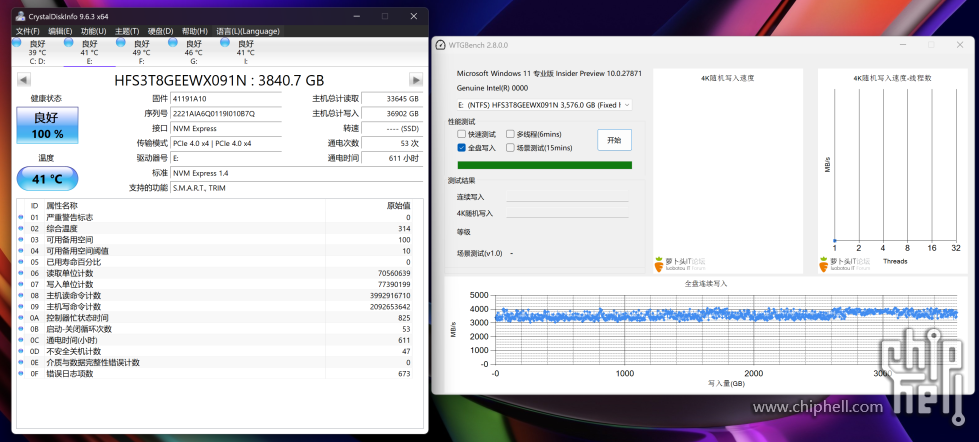Screen dimensions: 979x442
Task: Select SMART row 06 读取单位计数
Action: tap(215, 273)
